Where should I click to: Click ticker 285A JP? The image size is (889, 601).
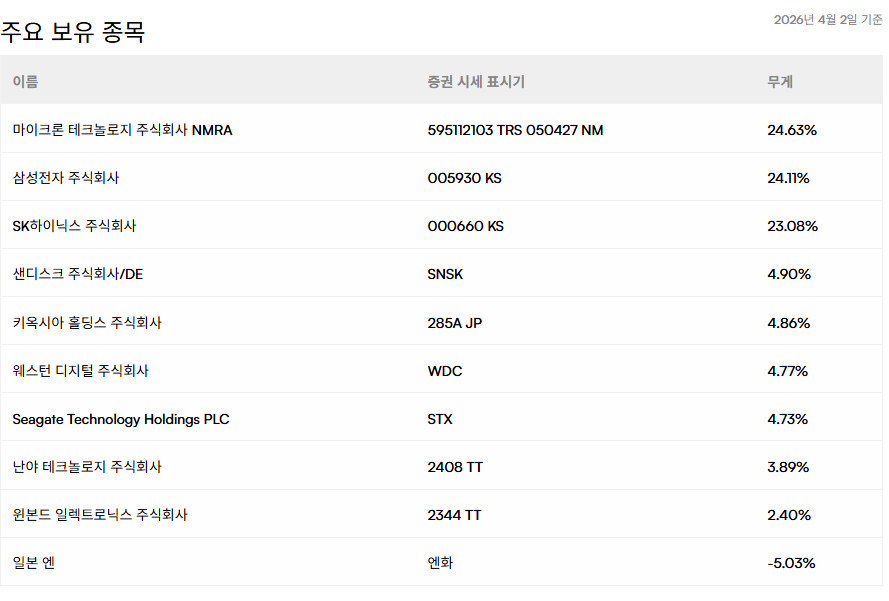455,323
